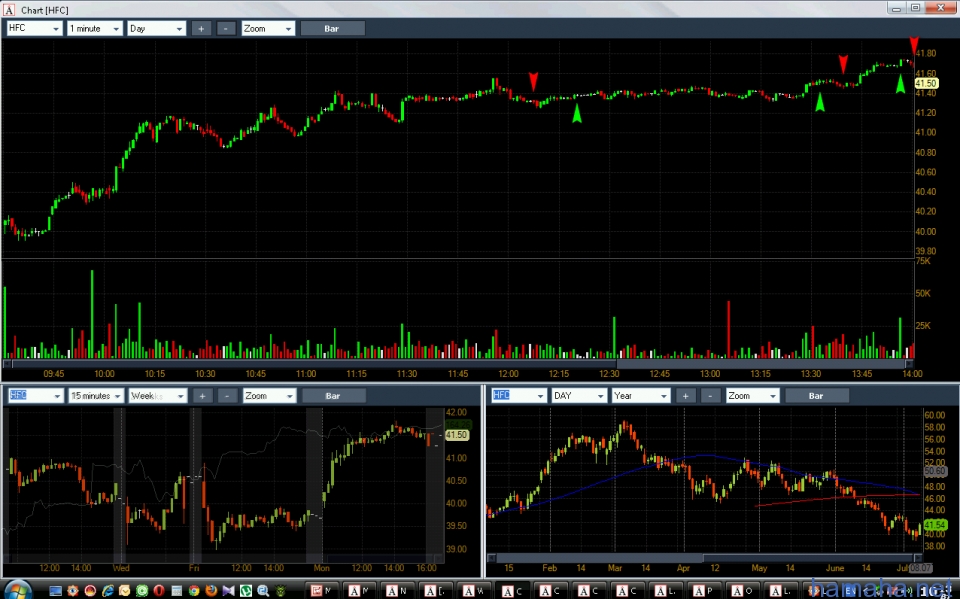
Task: Click the 75K volume axis label
Action: (x=923, y=262)
